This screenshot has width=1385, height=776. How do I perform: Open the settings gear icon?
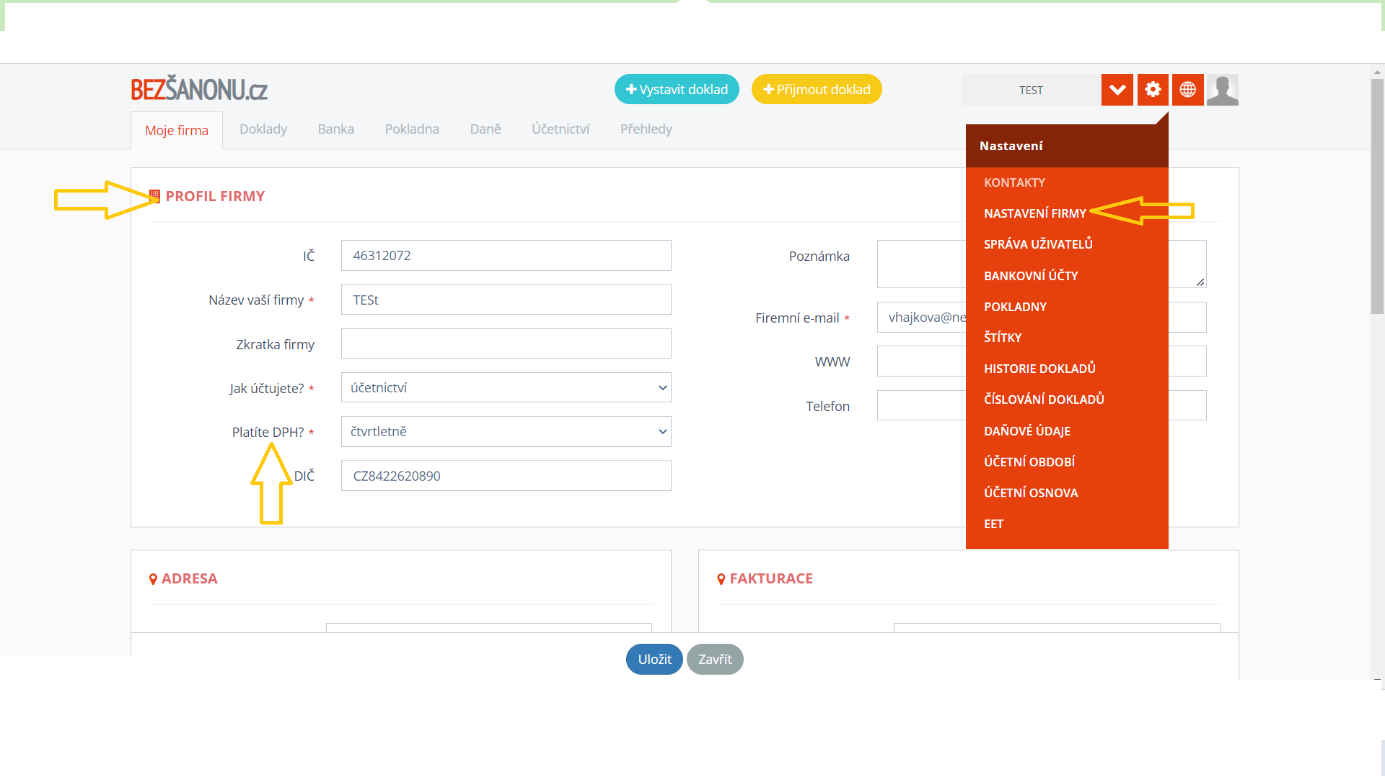point(1153,89)
